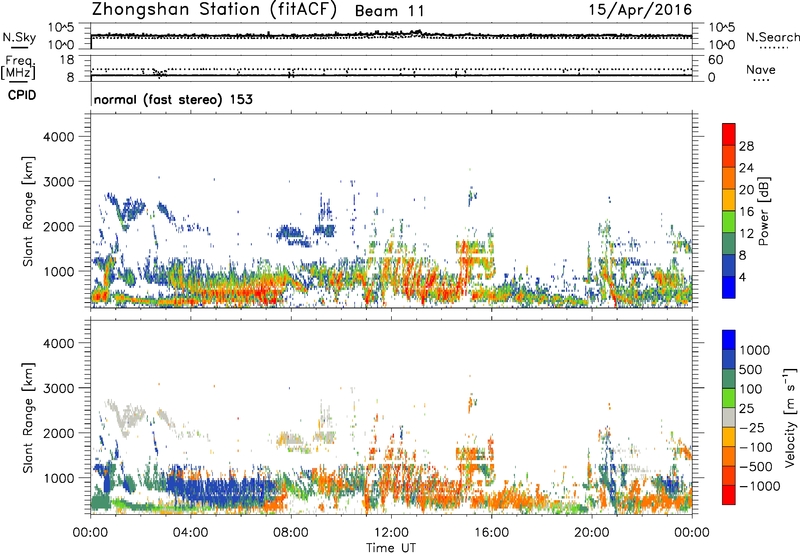Click the "-1000" tick on the Velocity color bar

759,486
